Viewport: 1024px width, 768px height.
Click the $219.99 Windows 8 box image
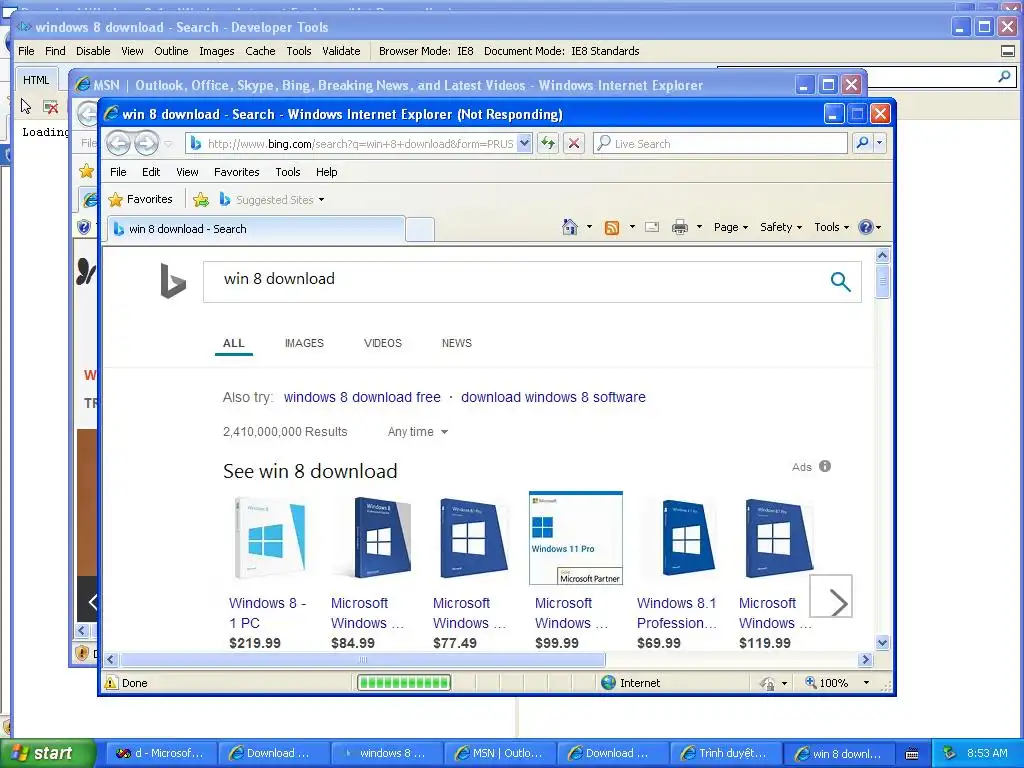(x=270, y=537)
